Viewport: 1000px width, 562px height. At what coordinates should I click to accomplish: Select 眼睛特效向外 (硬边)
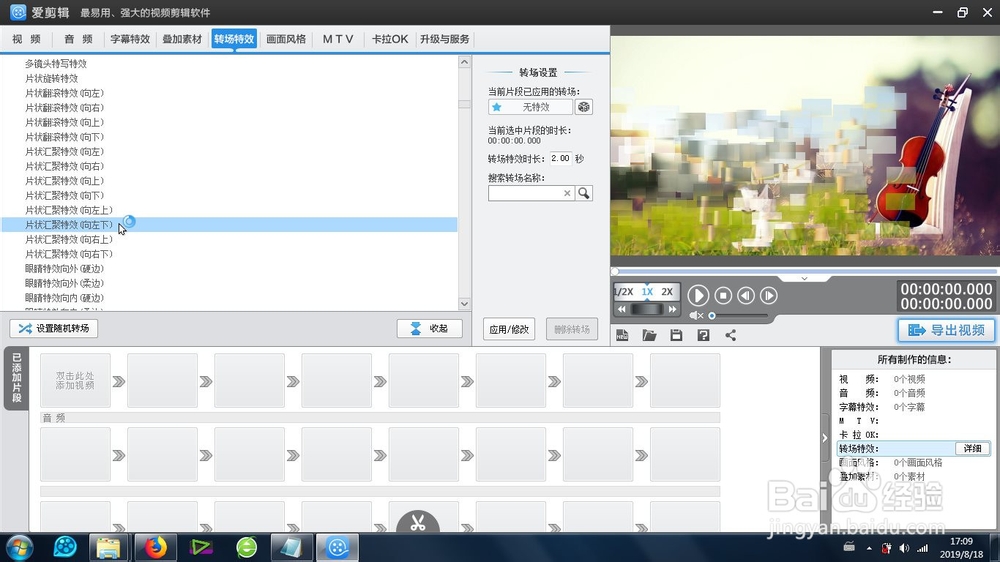(64, 269)
